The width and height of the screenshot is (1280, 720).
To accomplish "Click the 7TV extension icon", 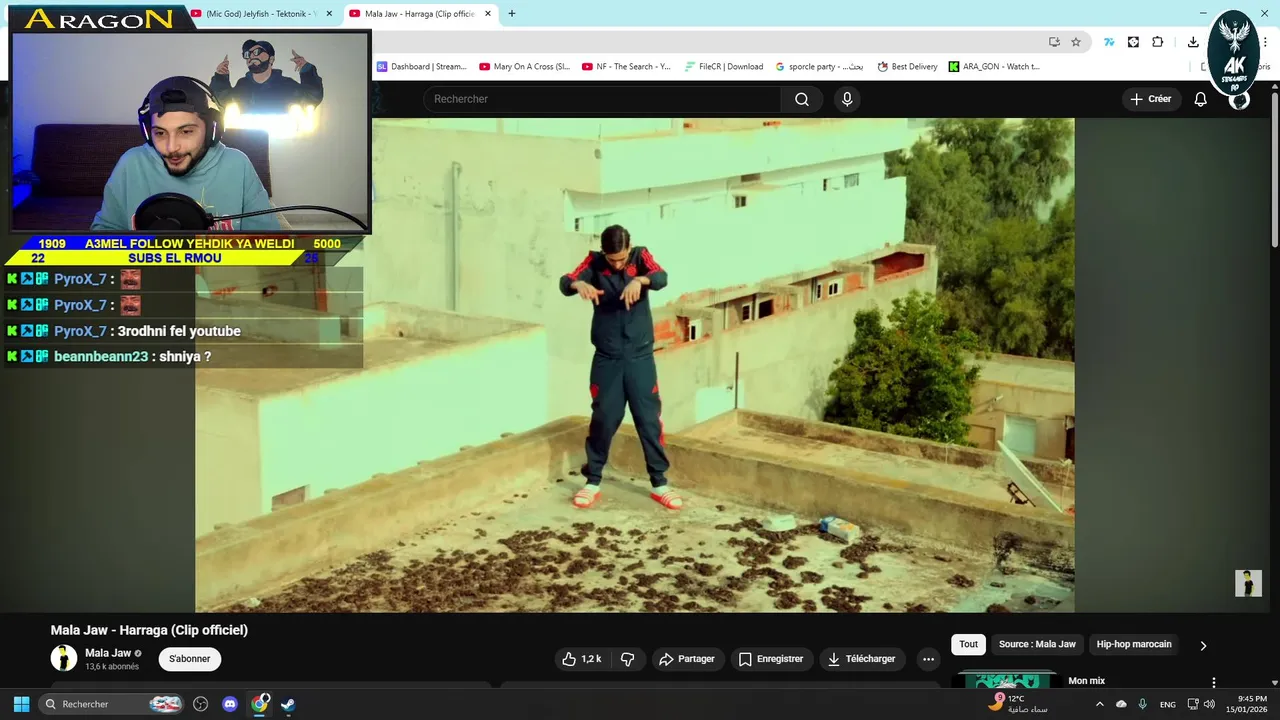I will 1109,42.
